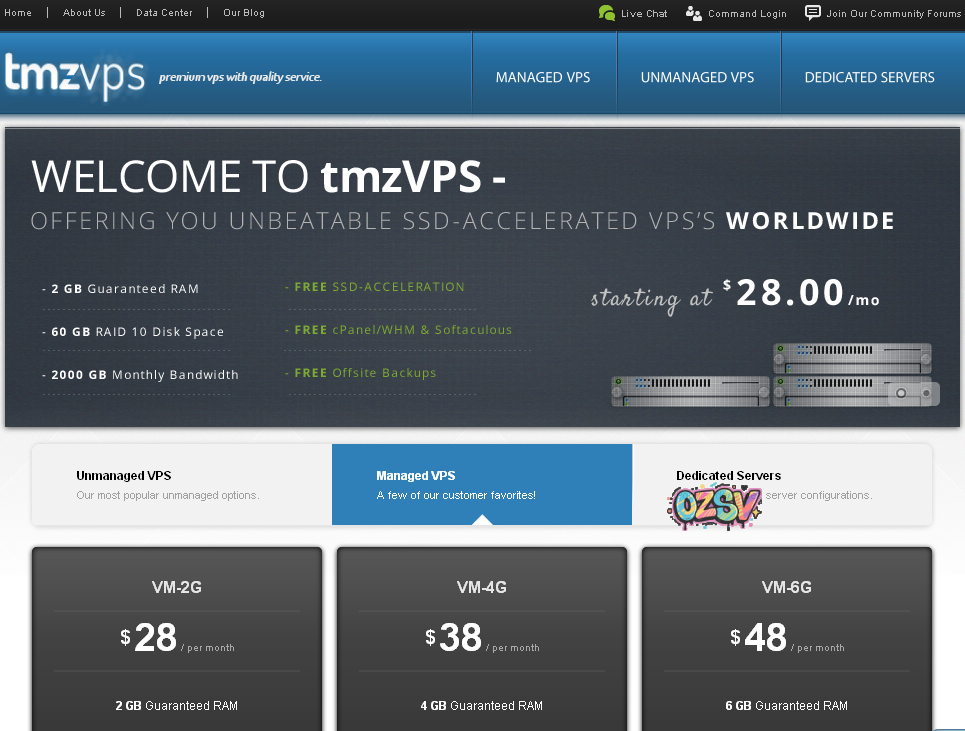
Task: Select the VM-6G plan title
Action: (x=787, y=587)
